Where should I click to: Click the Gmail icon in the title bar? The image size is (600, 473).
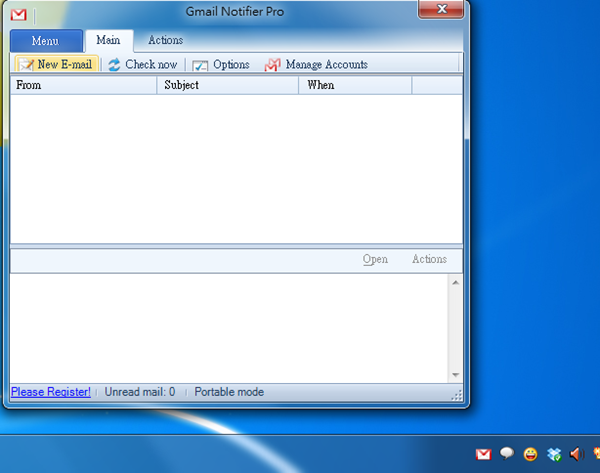(18, 13)
